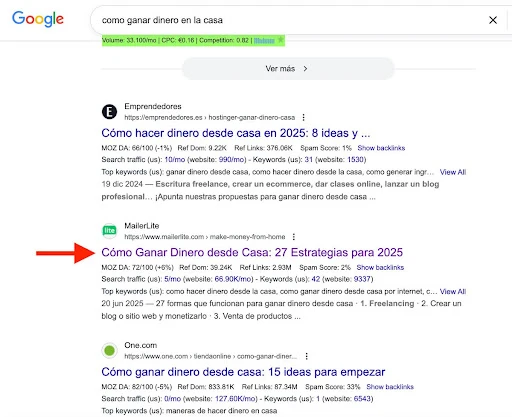Click the One.com green circle favicon
This screenshot has height=417, width=512.
click(109, 350)
